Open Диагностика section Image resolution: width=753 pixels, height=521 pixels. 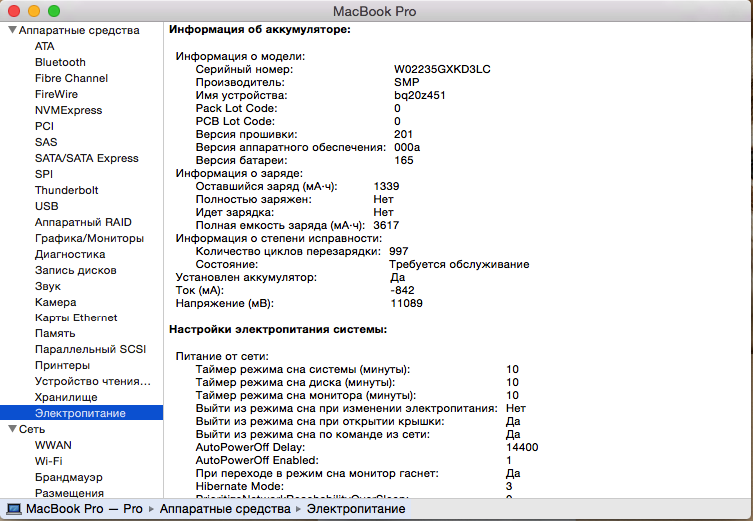pyautogui.click(x=70, y=254)
